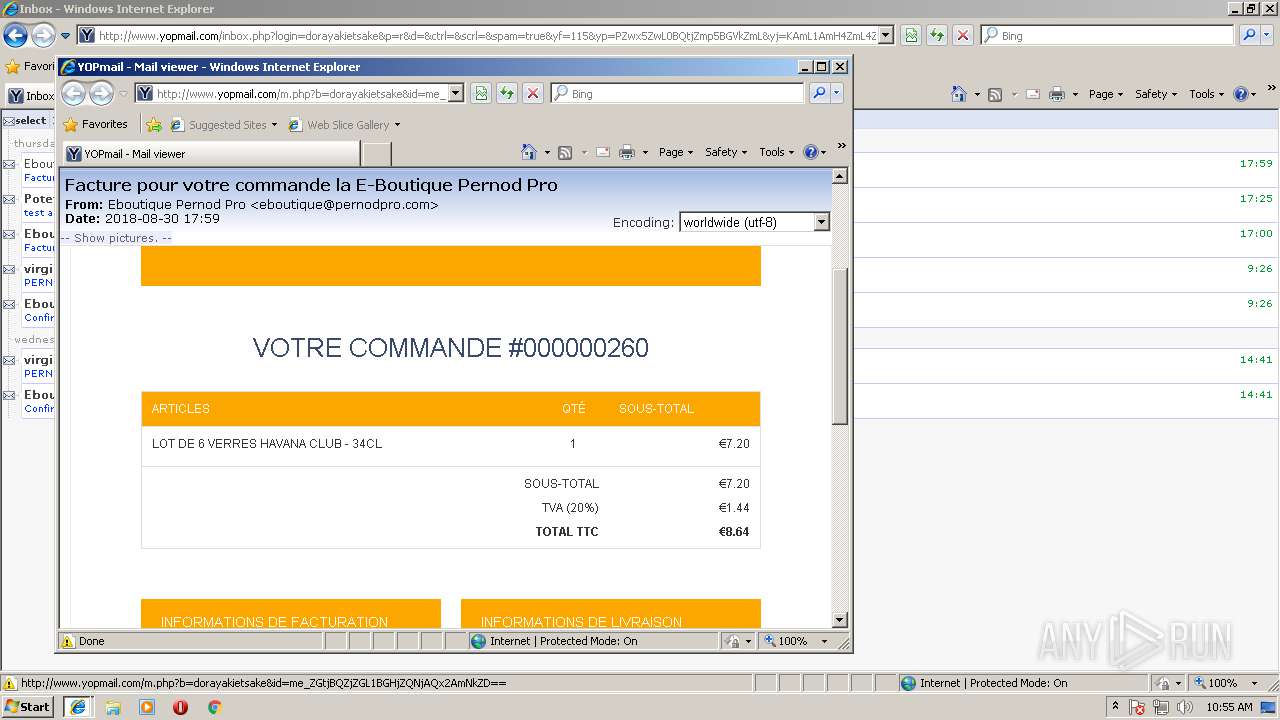Viewport: 1280px width, 720px height.
Task: Open Help icon in Inbox window toolbar
Action: tap(1240, 94)
